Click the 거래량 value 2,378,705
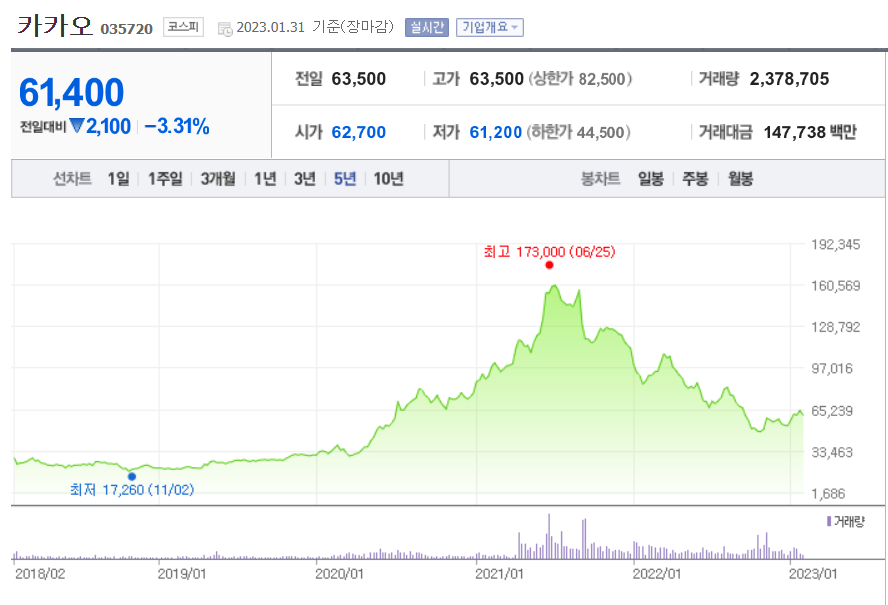 789,79
